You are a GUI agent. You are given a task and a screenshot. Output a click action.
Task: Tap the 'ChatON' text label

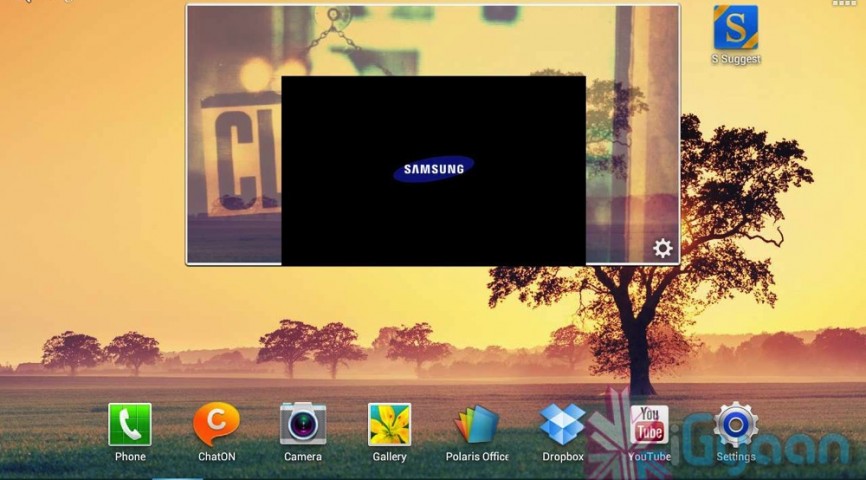(x=216, y=457)
